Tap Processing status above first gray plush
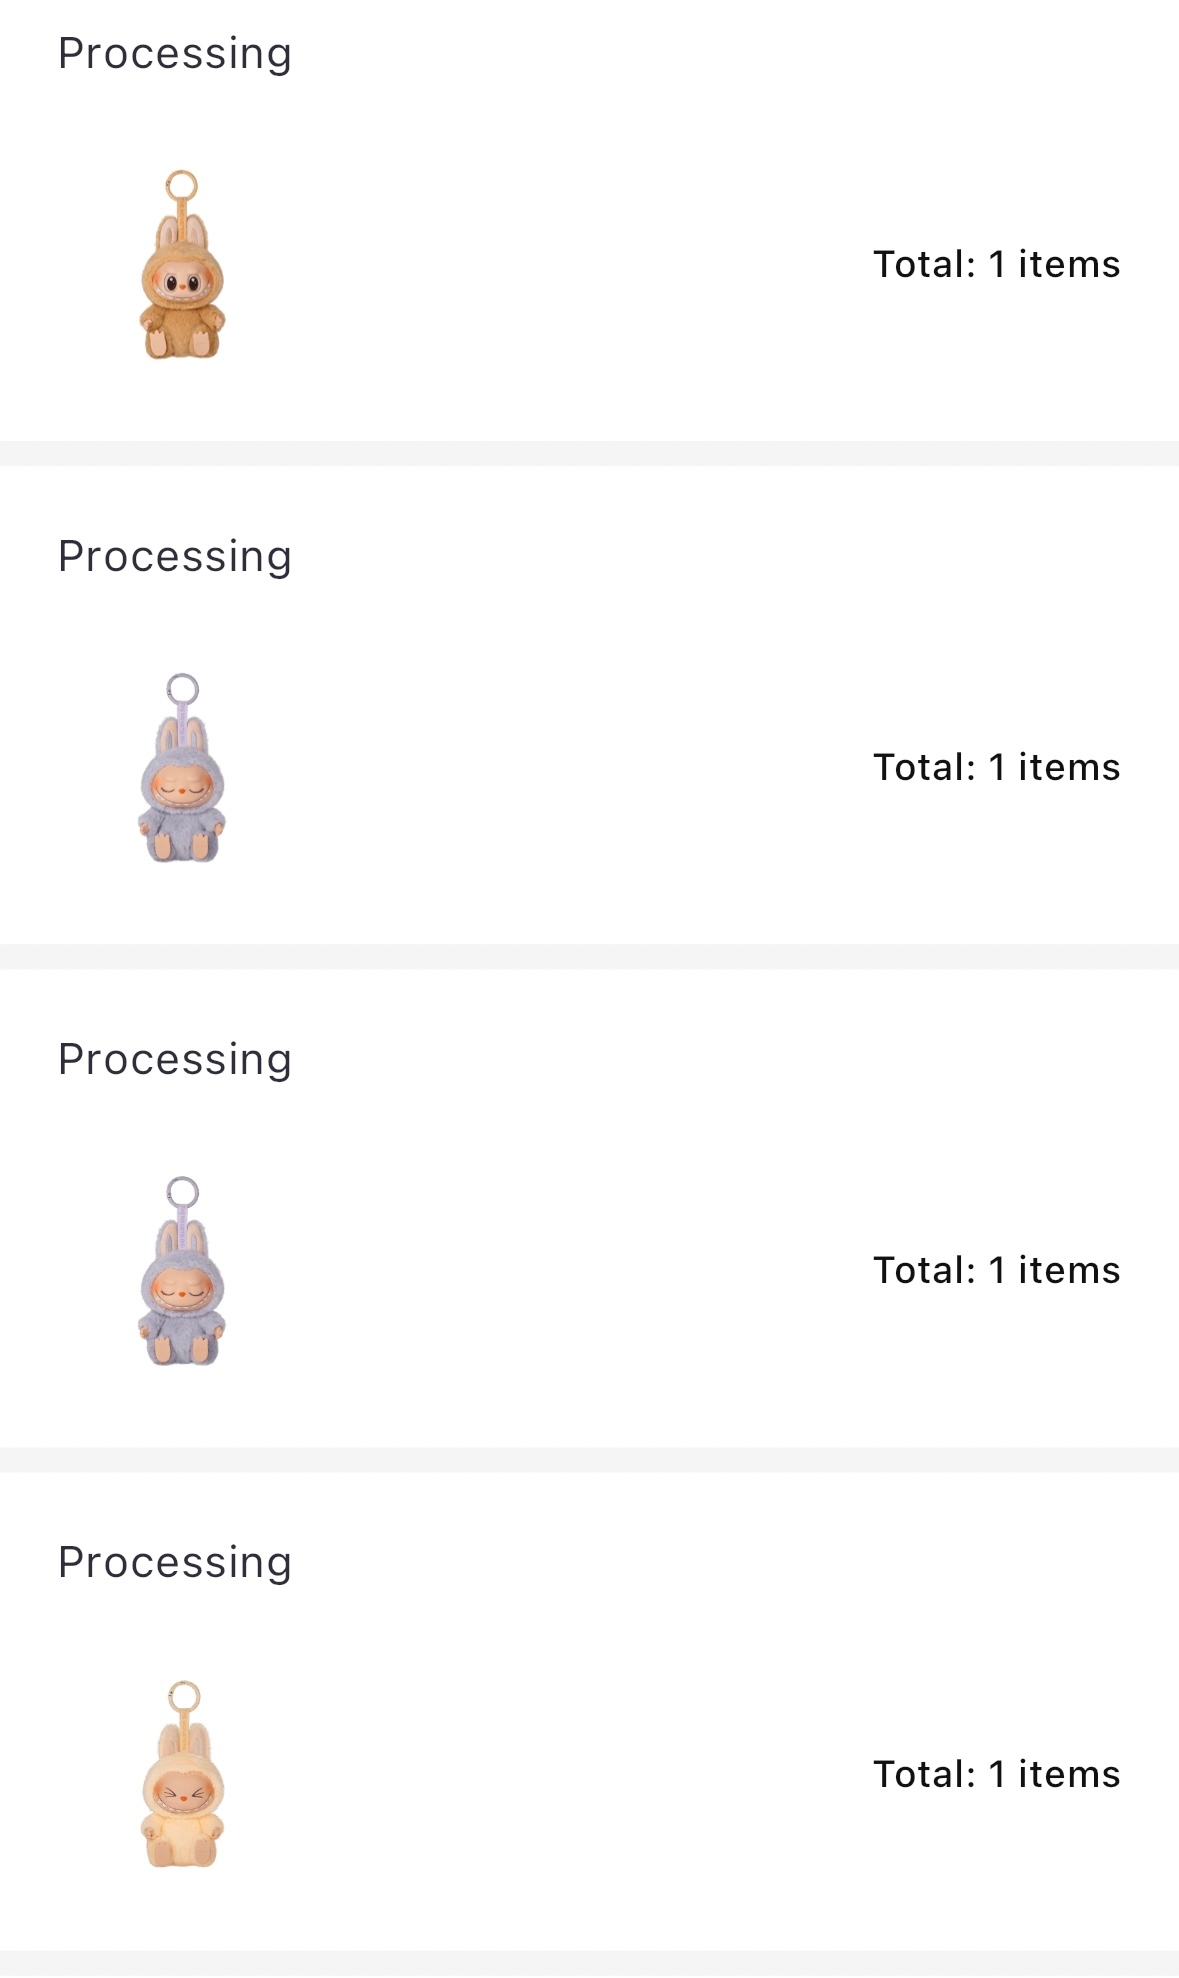Screen dimensions: 1179x1978 point(175,557)
